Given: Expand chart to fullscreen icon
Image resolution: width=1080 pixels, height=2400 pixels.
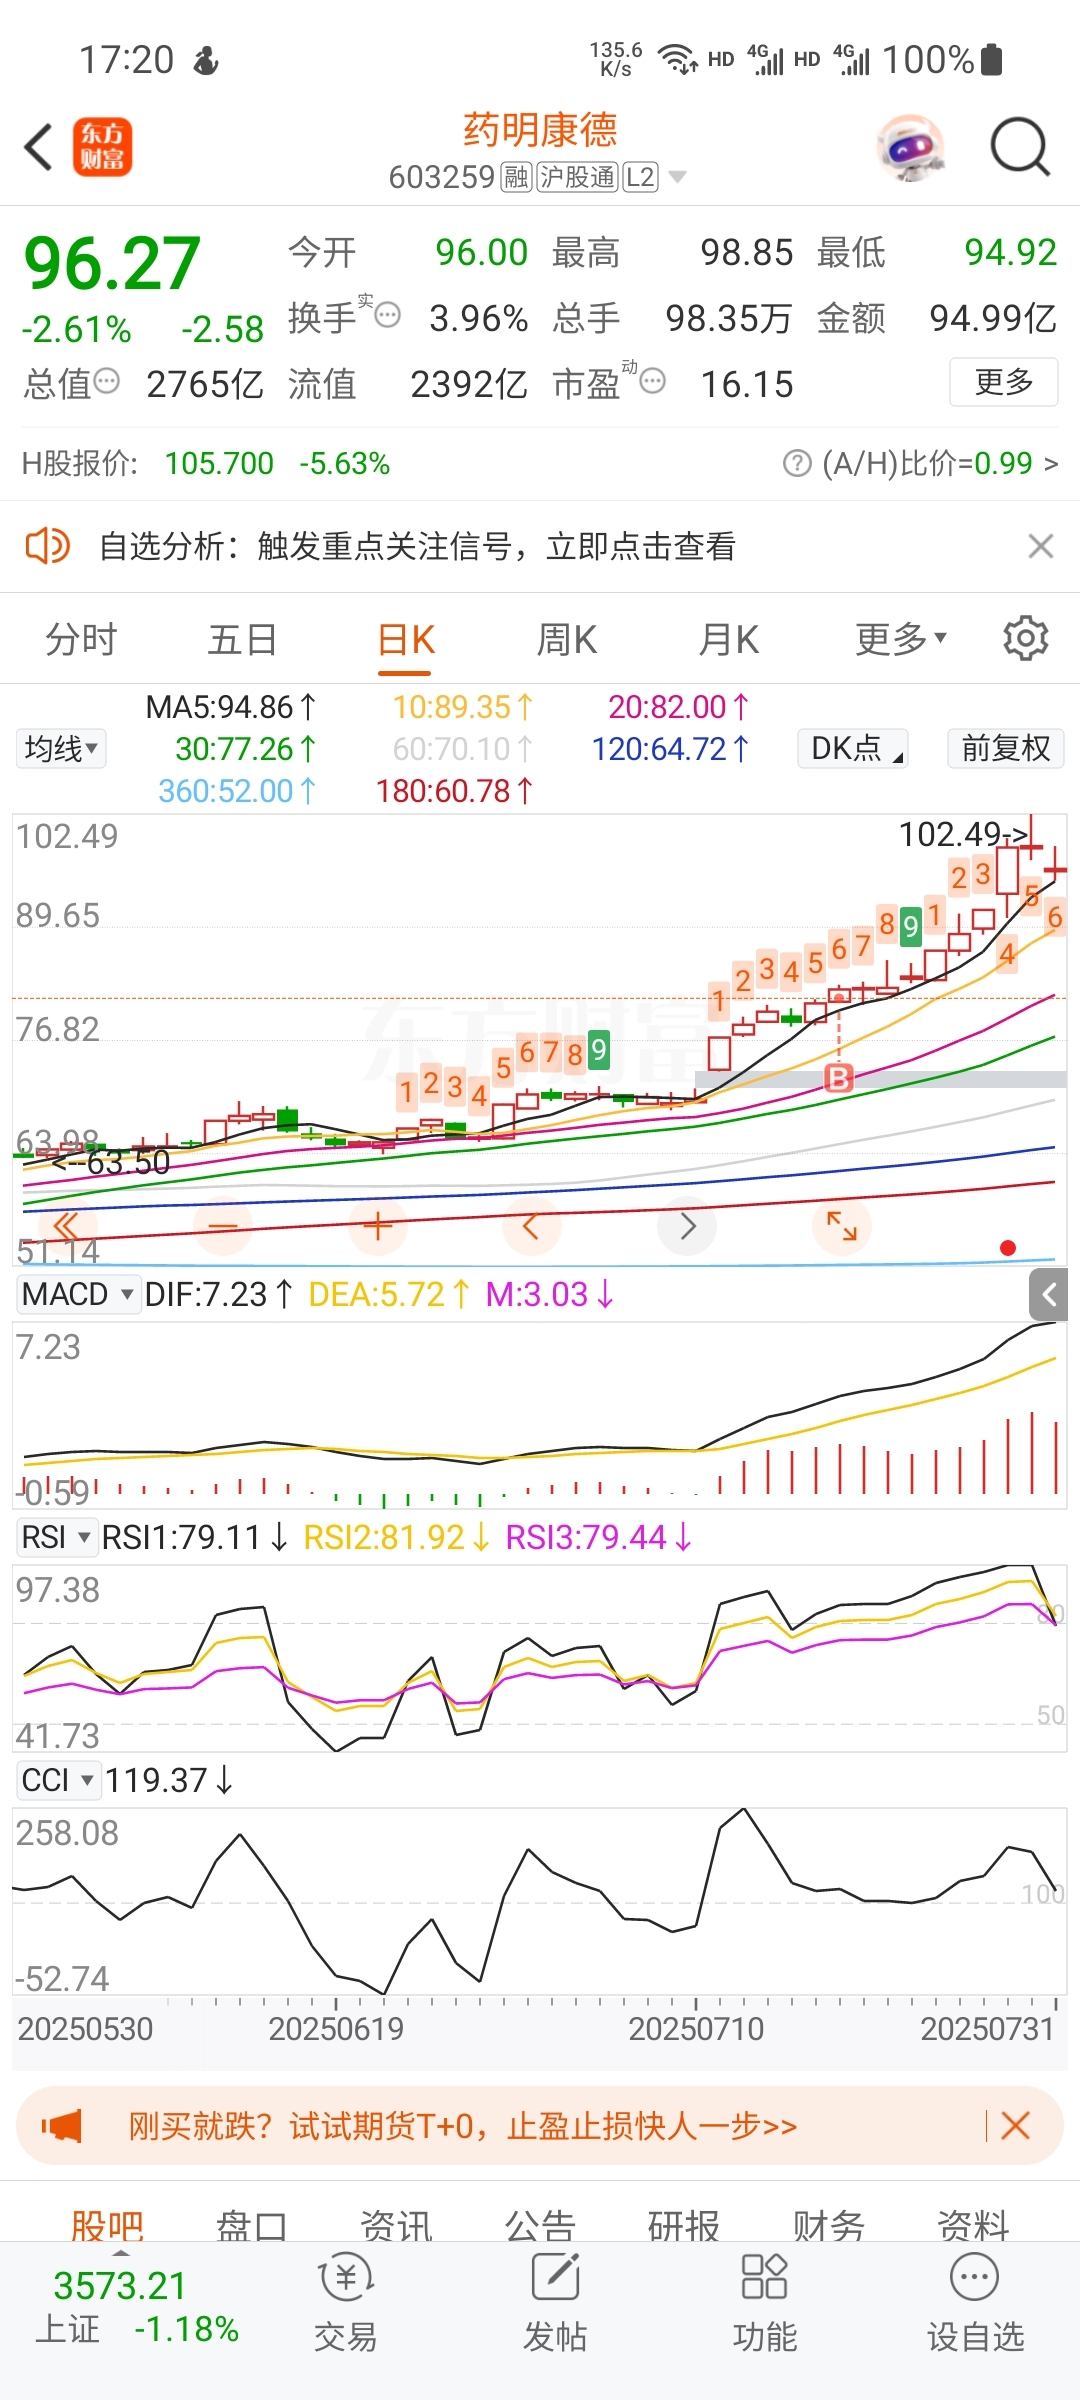Looking at the screenshot, I should pyautogui.click(x=842, y=1226).
